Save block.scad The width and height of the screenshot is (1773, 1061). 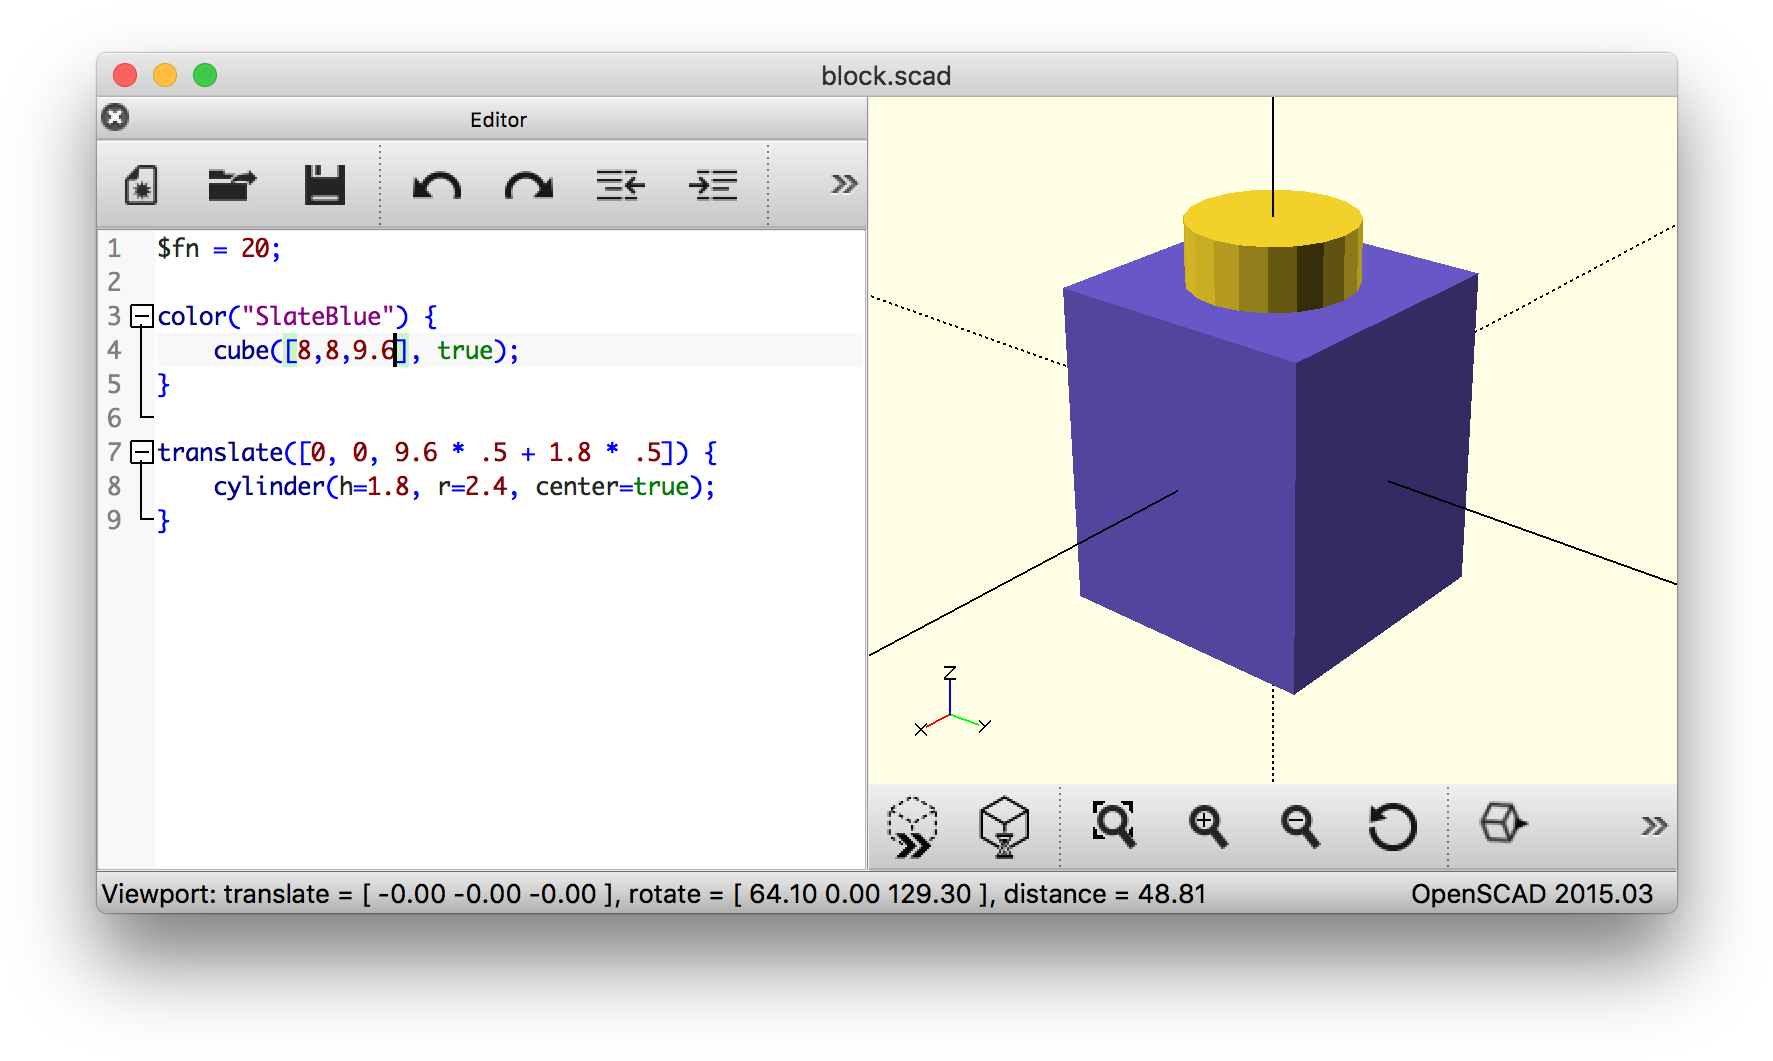click(x=325, y=185)
